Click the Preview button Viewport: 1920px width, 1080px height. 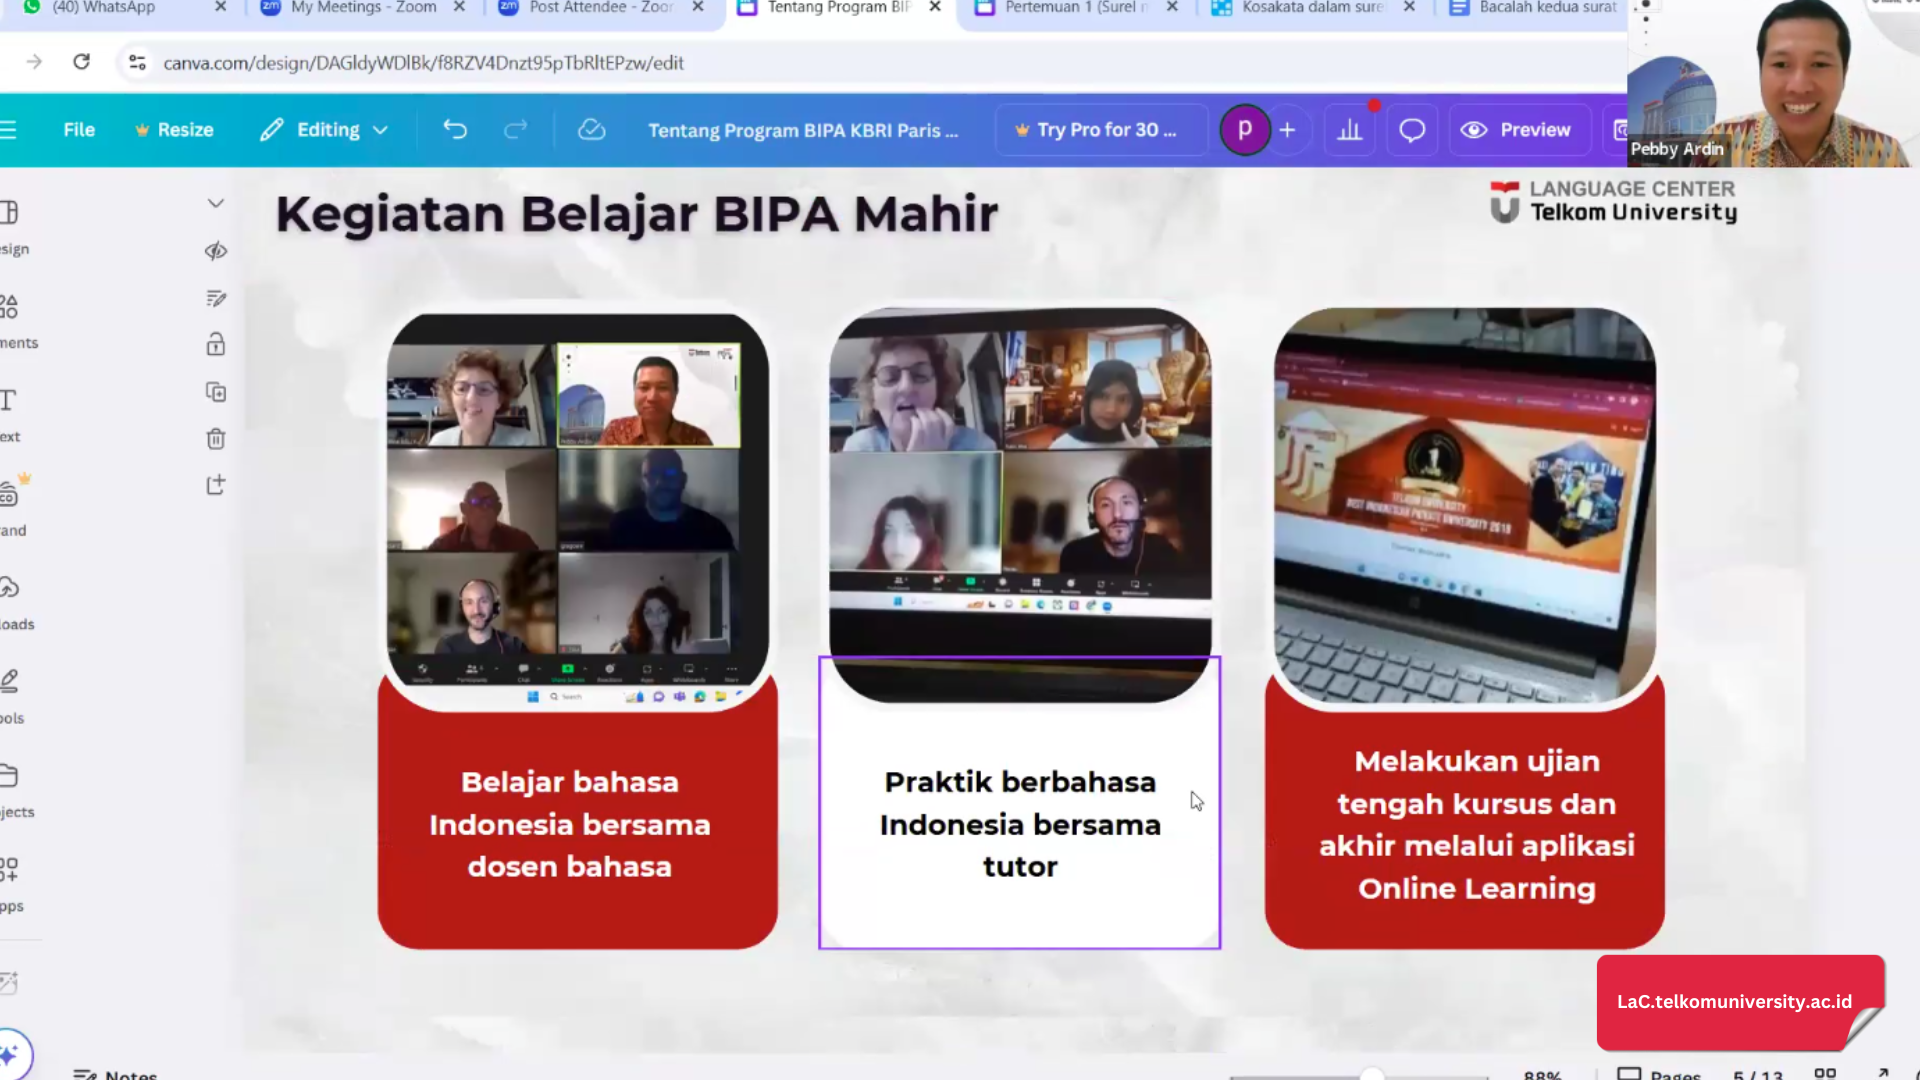tap(1519, 129)
